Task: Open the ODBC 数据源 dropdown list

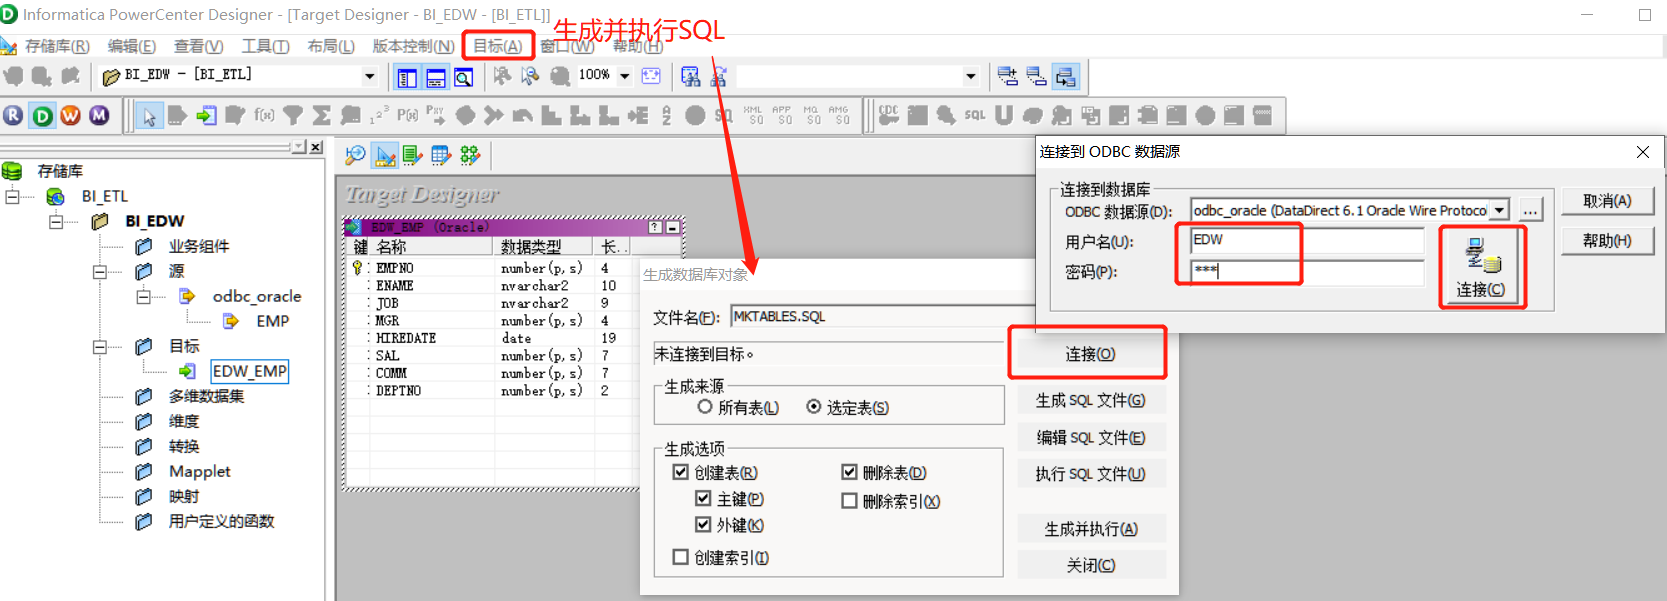Action: point(1500,210)
